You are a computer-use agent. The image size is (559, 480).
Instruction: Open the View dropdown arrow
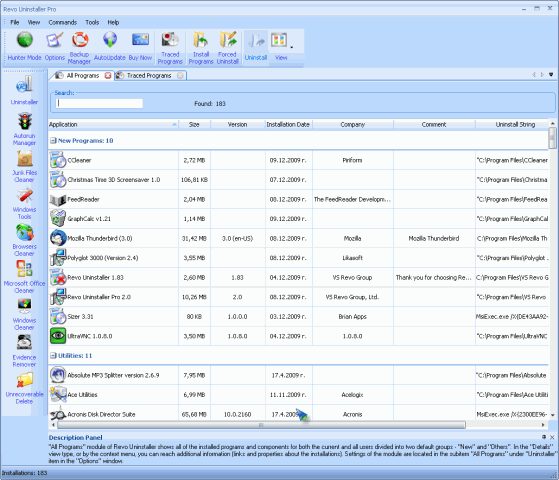[292, 47]
